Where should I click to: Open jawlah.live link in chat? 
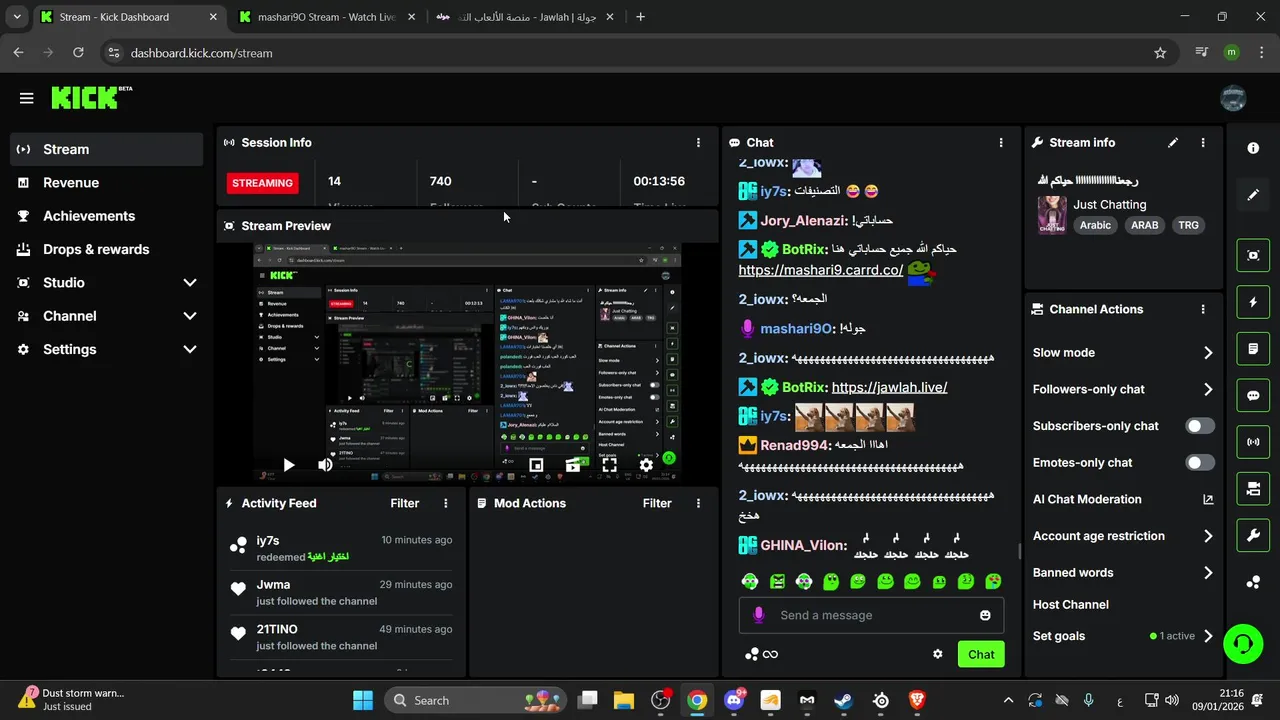pos(889,387)
